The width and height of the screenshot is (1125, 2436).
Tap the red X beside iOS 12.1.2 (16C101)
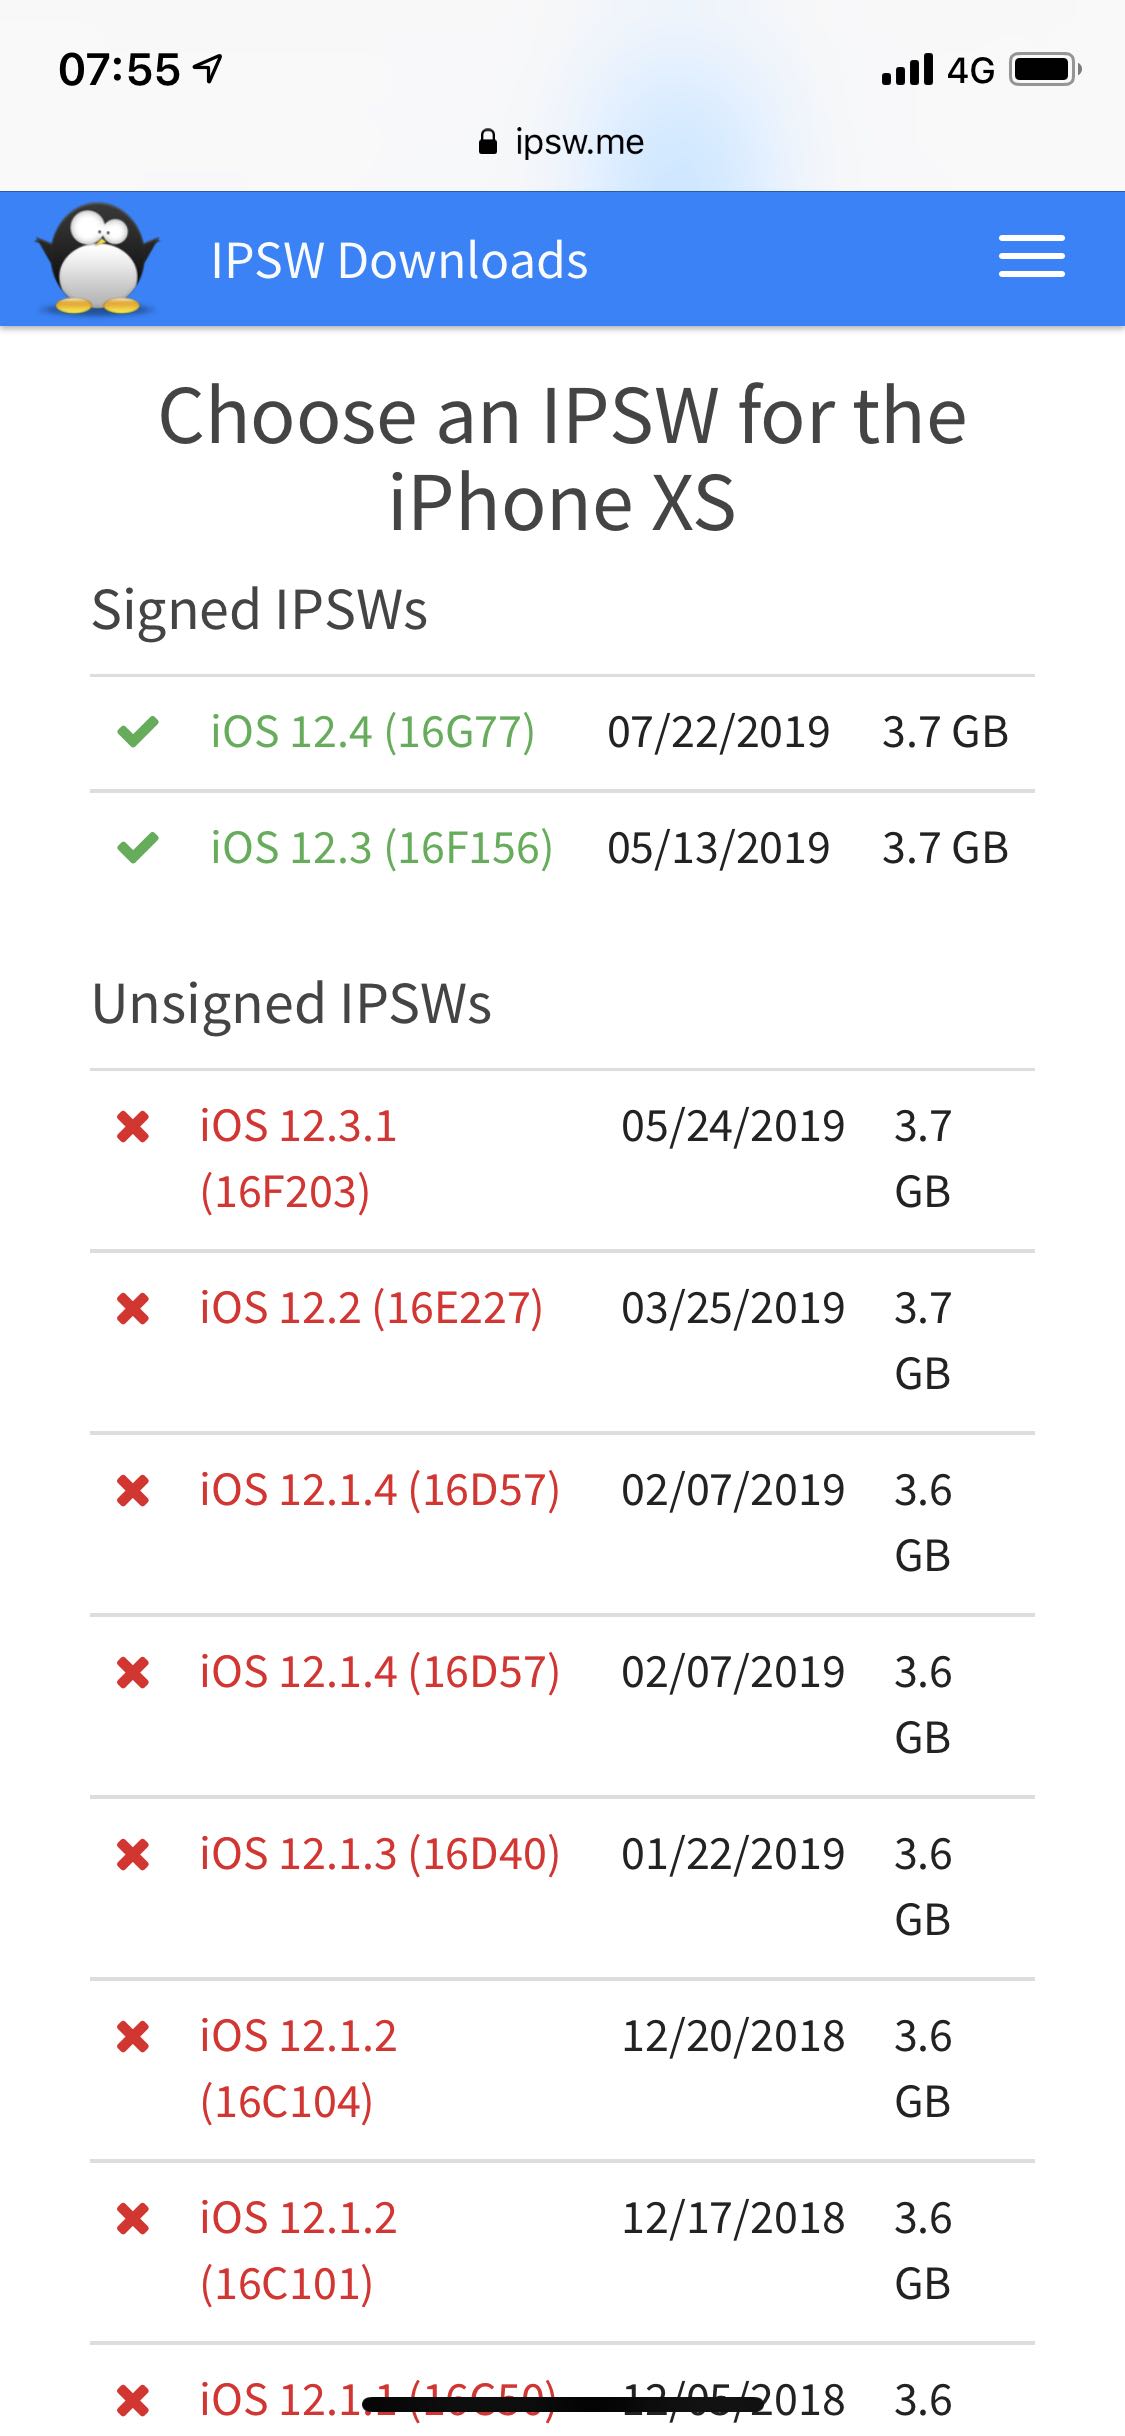(133, 2219)
